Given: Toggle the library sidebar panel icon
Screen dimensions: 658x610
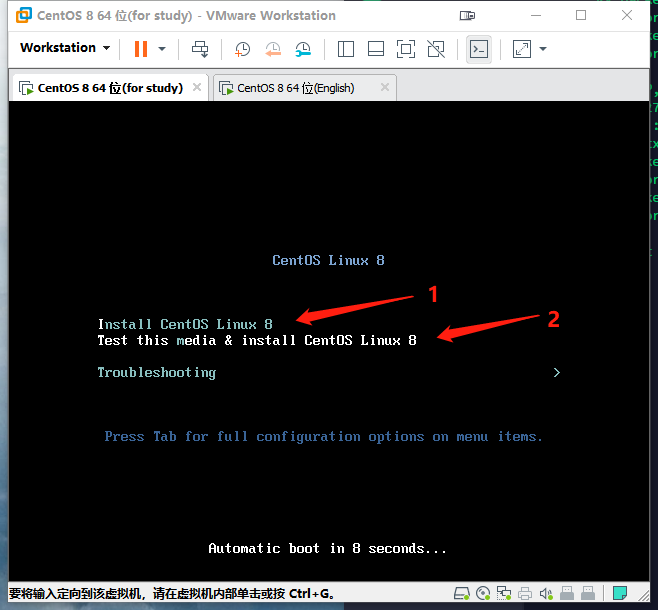Looking at the screenshot, I should 346,49.
